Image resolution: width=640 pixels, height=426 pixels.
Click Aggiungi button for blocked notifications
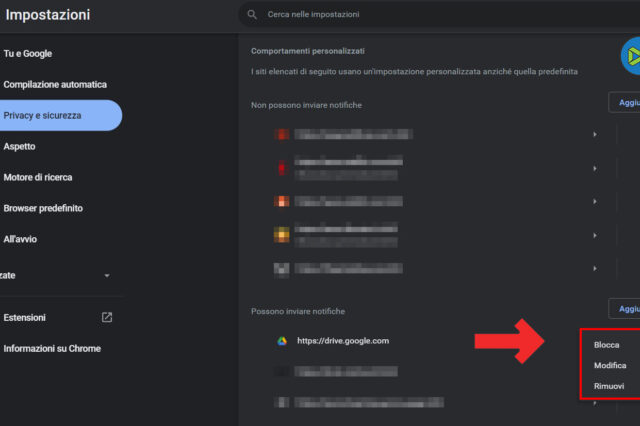[624, 102]
